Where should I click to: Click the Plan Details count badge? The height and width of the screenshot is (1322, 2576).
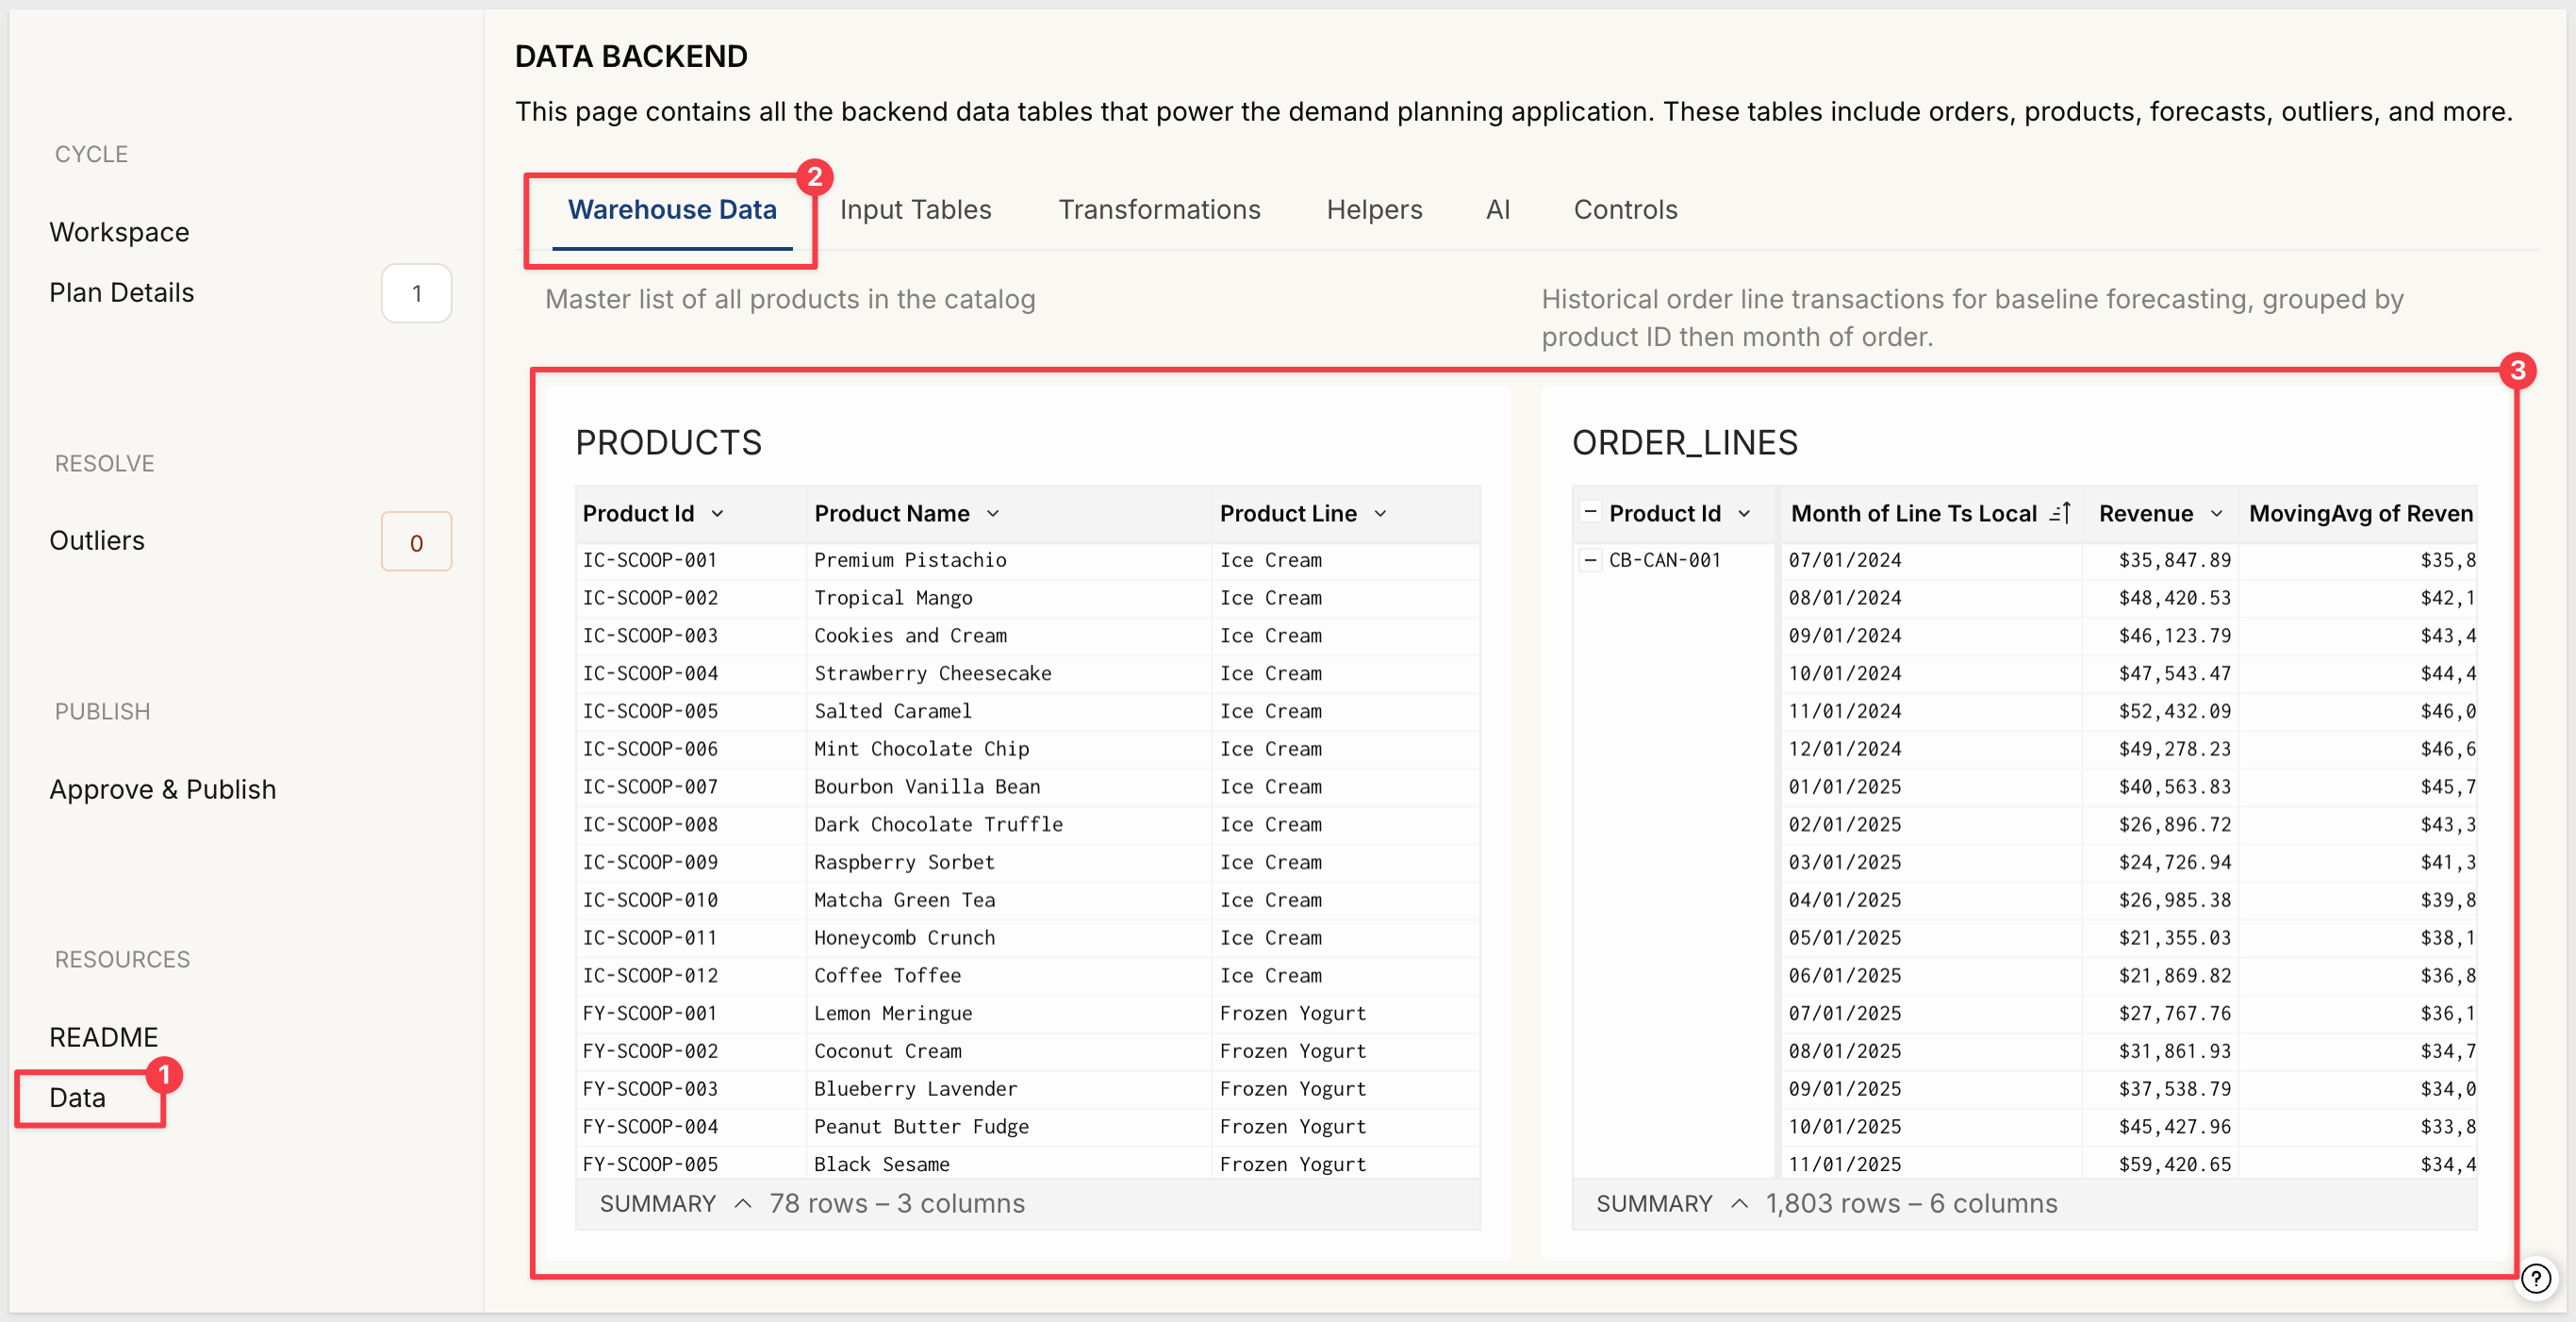click(x=417, y=293)
